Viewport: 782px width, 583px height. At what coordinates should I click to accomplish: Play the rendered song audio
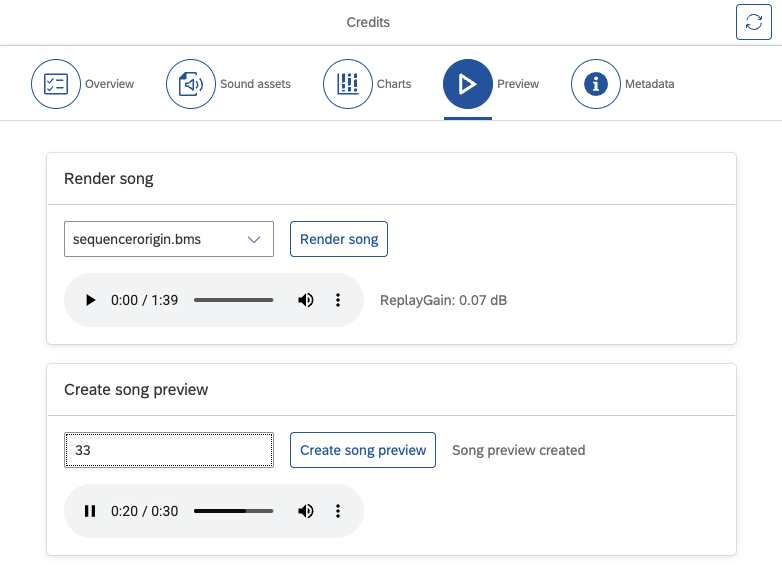(90, 300)
